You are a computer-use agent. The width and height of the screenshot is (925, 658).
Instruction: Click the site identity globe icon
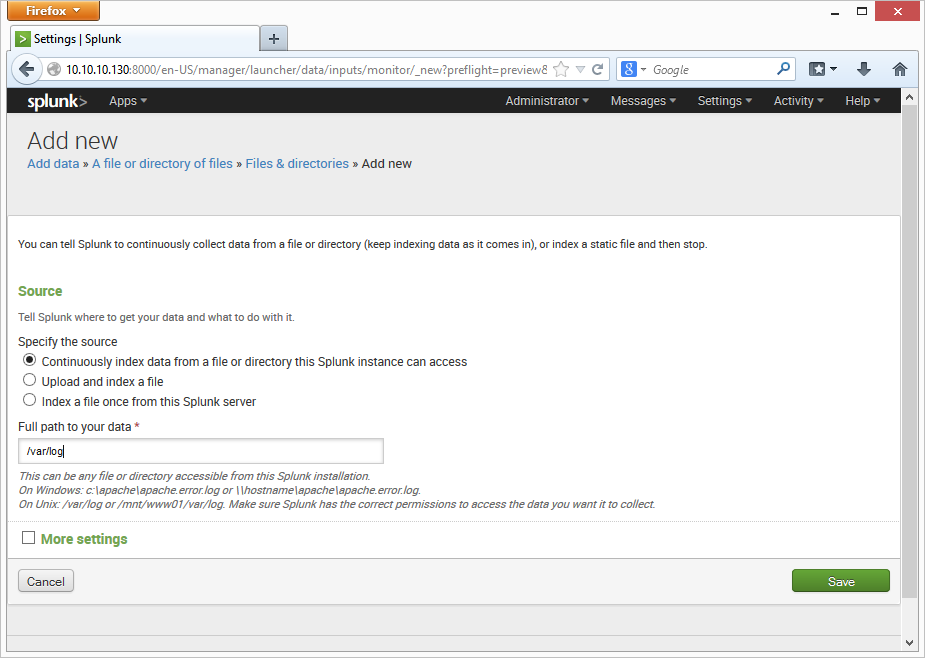[54, 70]
